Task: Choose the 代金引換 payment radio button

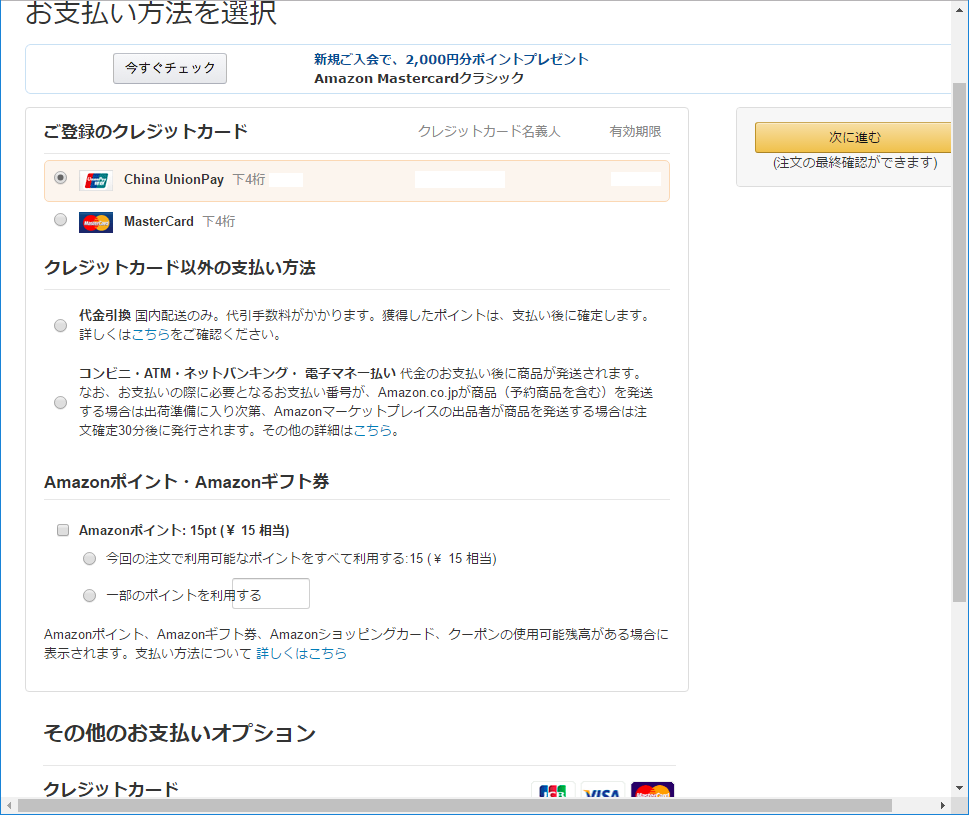Action: tap(61, 325)
